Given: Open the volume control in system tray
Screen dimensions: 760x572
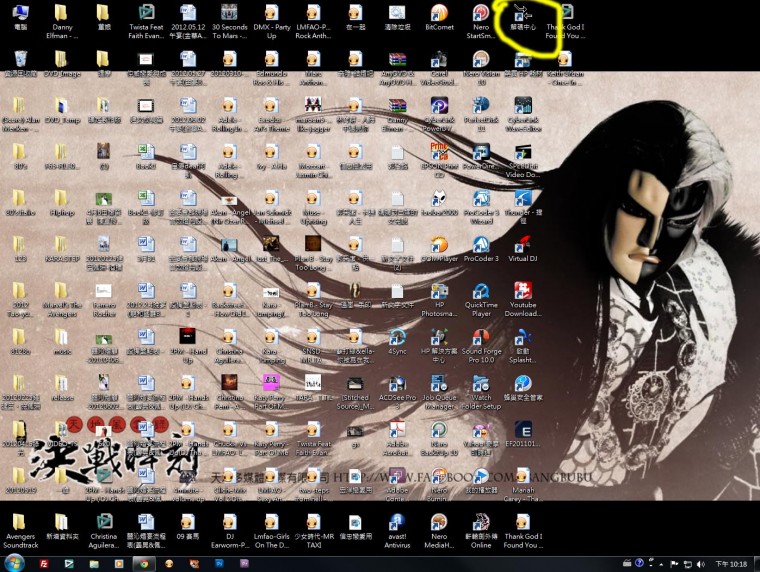Looking at the screenshot, I should coord(701,564).
